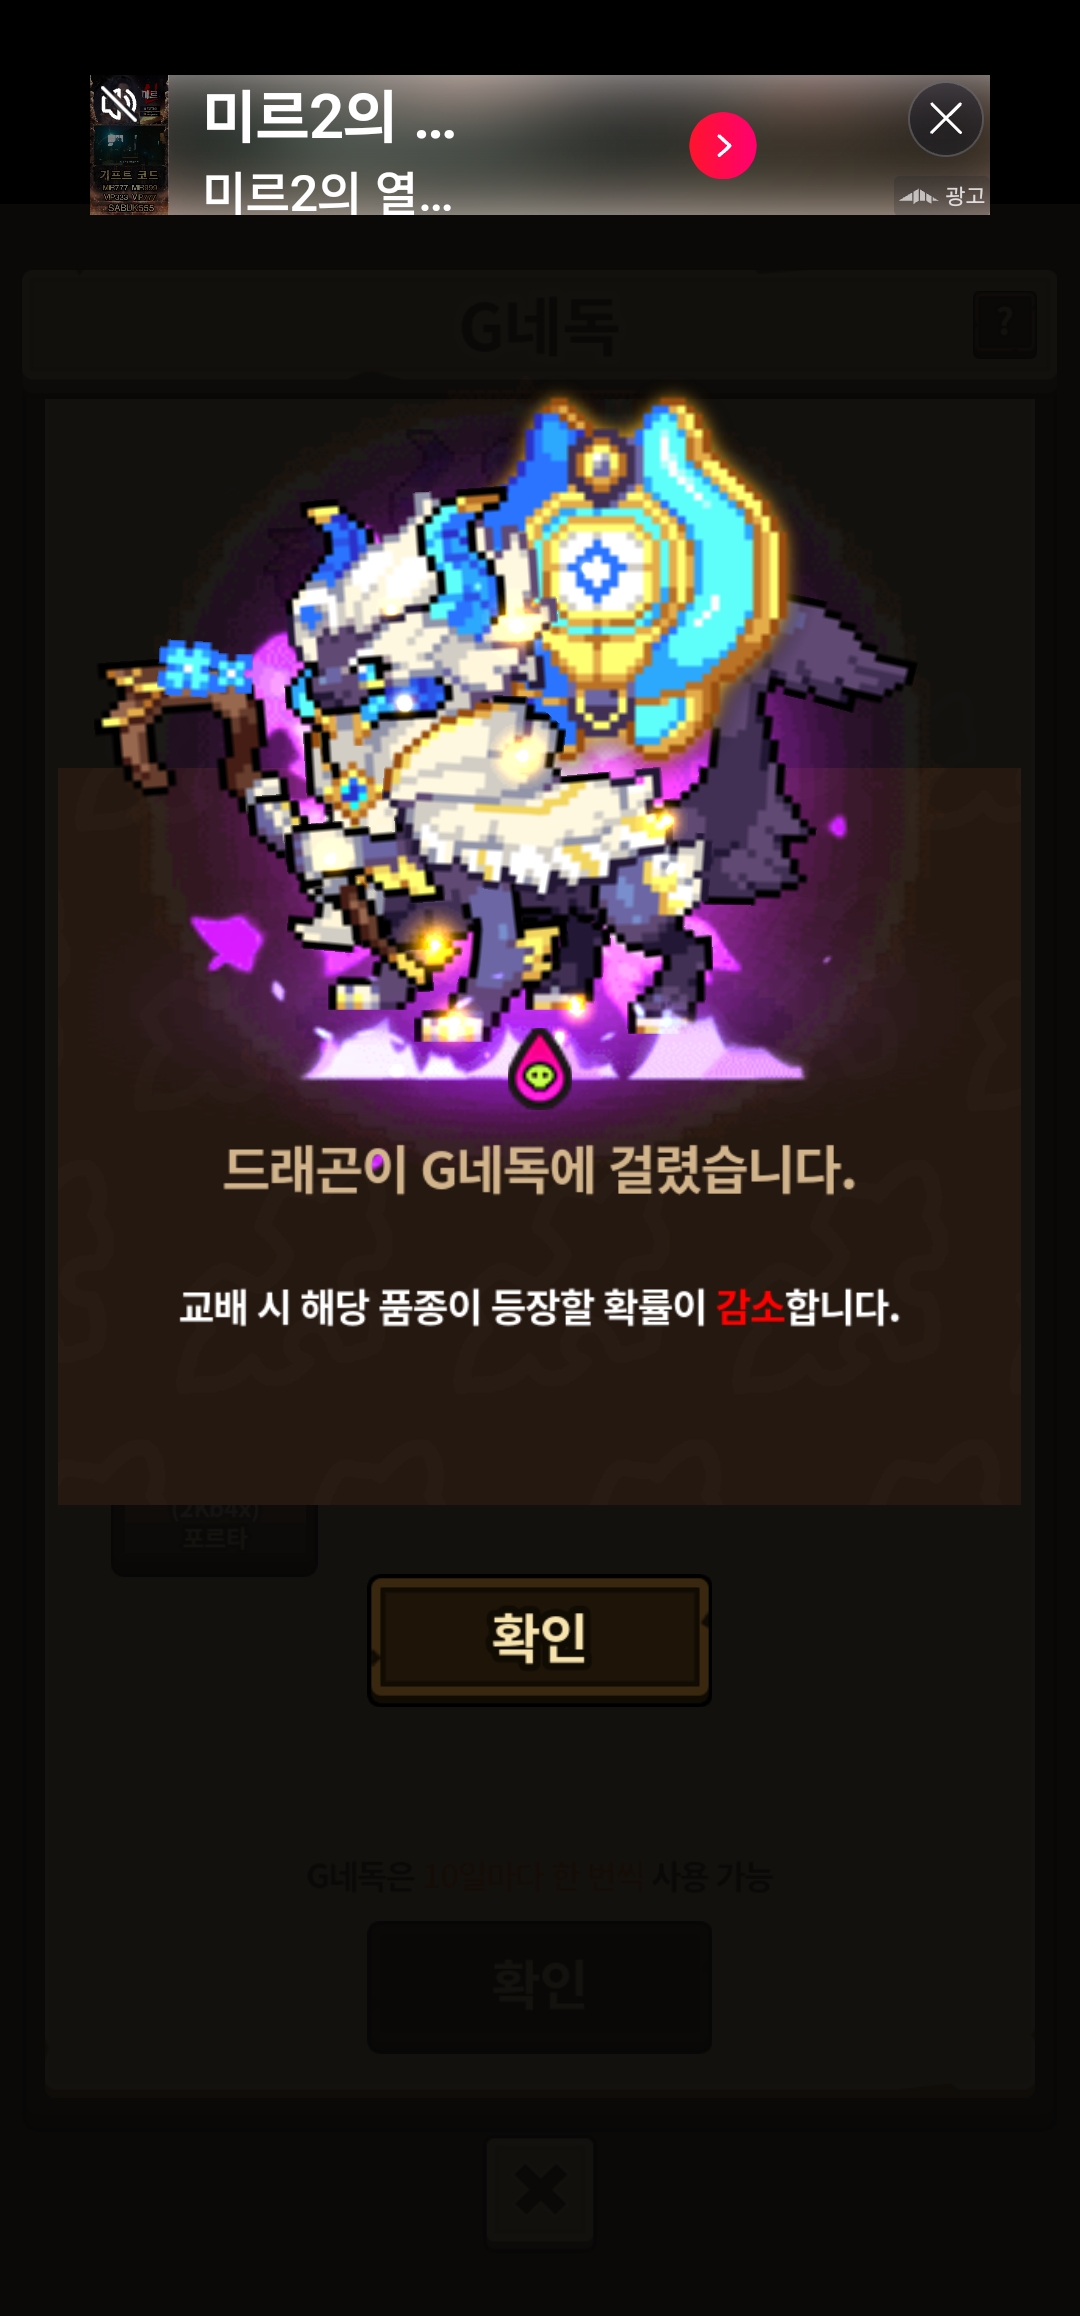Tap the 교배 시 해당 품종 description
The width and height of the screenshot is (1080, 2316).
coord(540,1307)
